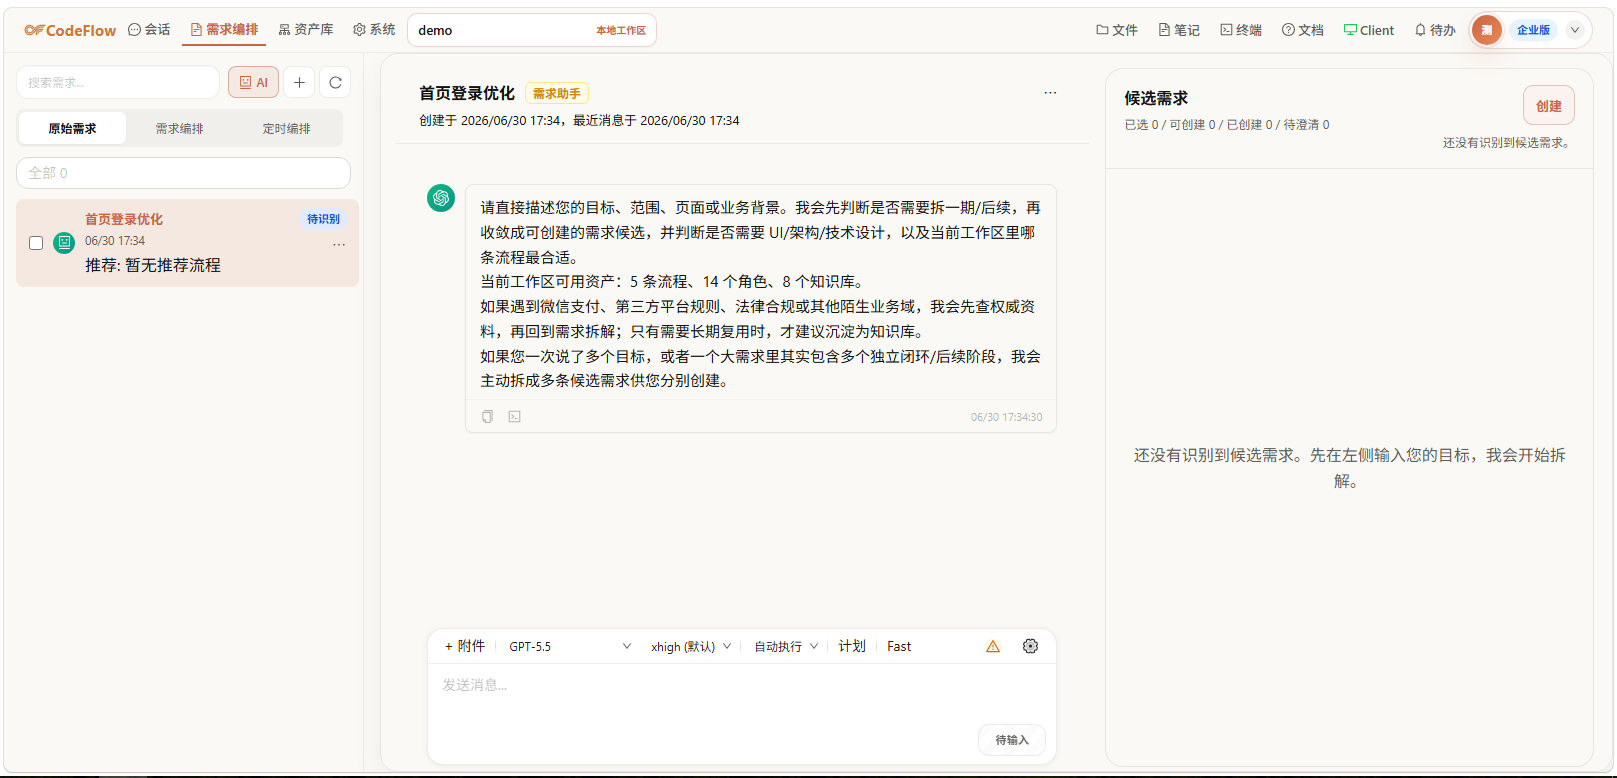Click the 推荐: 暂无推荐流程 text
This screenshot has width=1617, height=778.
[153, 265]
